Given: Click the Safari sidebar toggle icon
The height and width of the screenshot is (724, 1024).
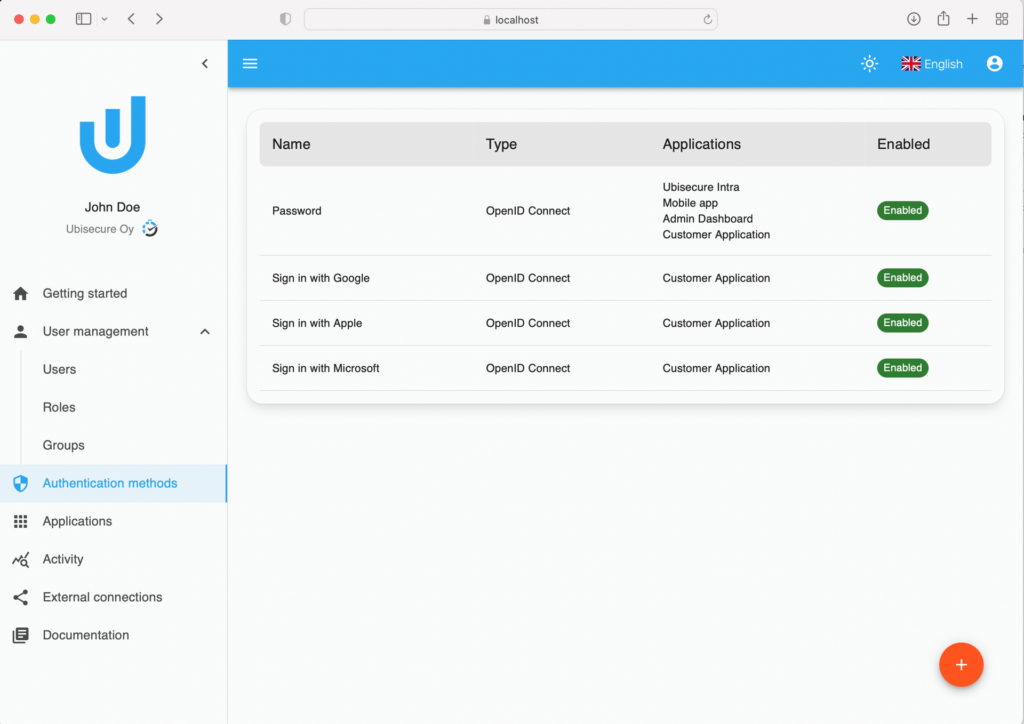Looking at the screenshot, I should tap(84, 19).
